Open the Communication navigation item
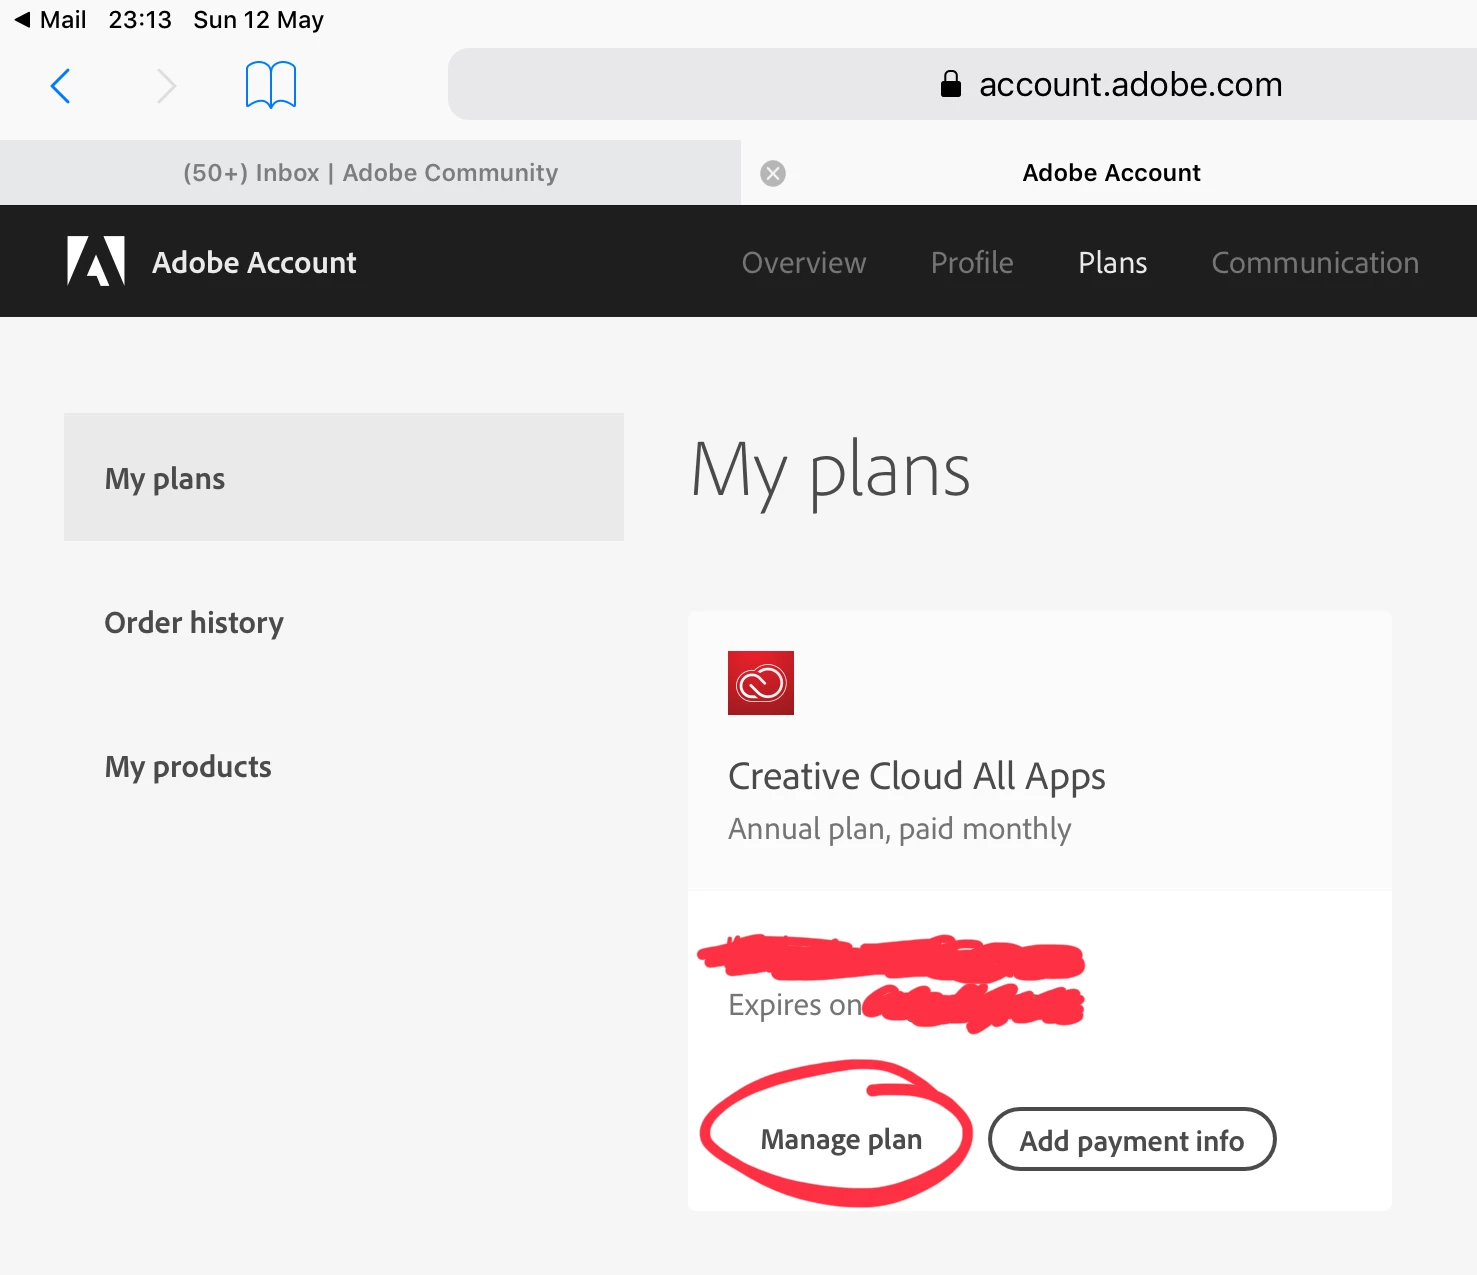The image size is (1477, 1275). click(x=1315, y=262)
